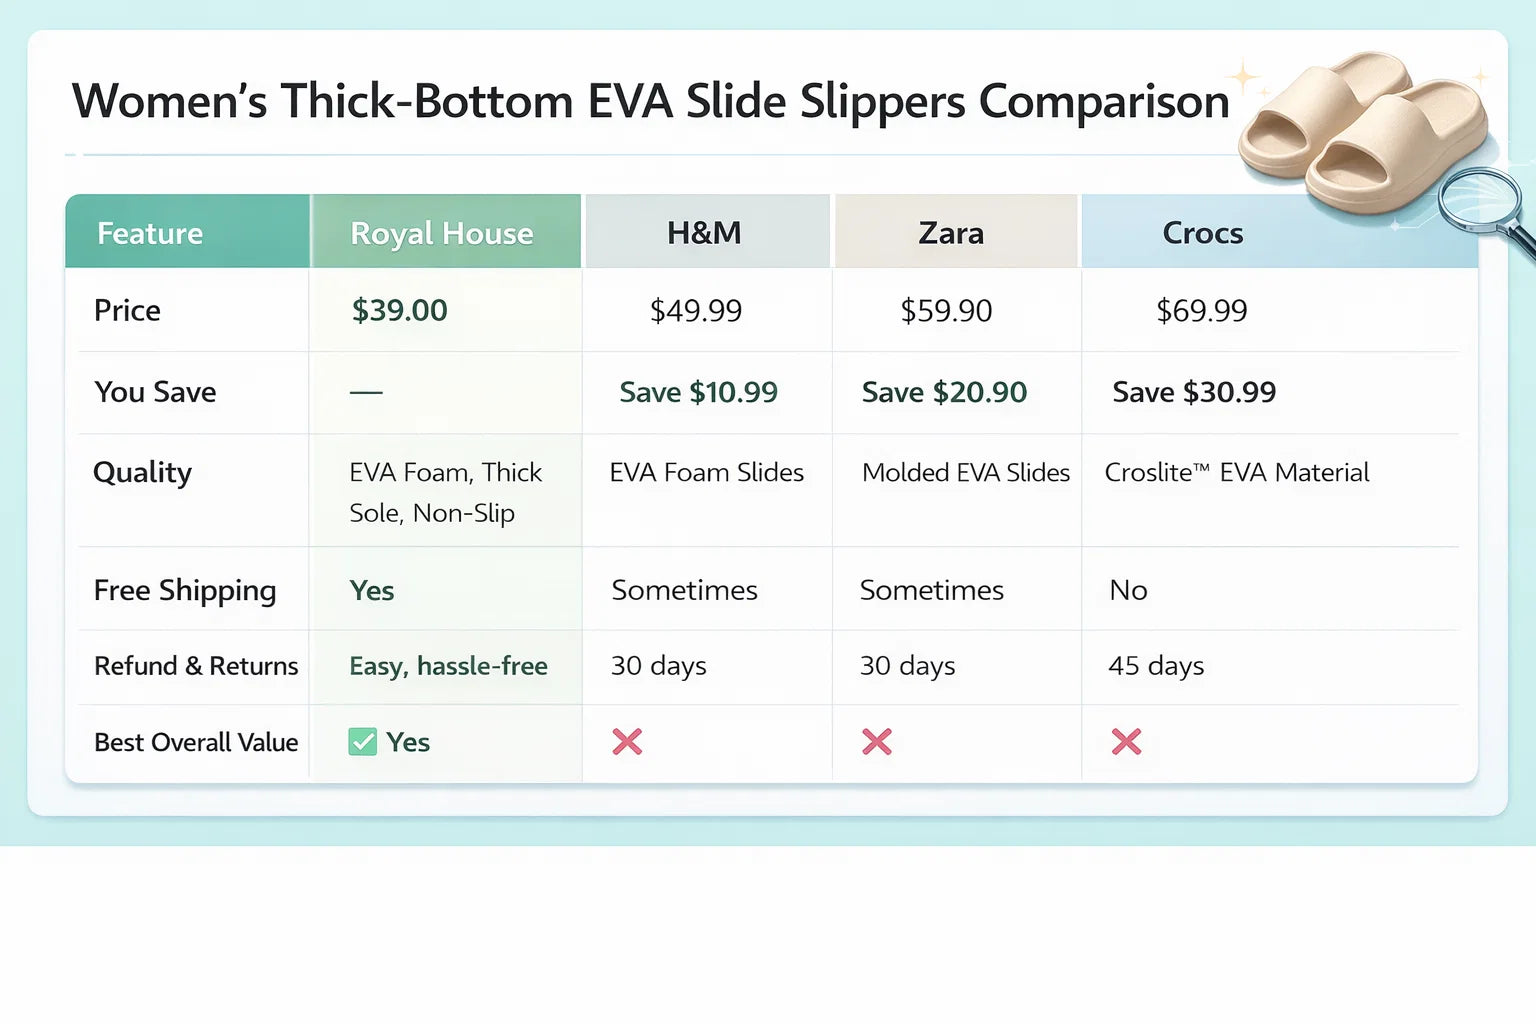1536x1024 pixels.
Task: Click the Croslite EVA Material cell
Action: [x=1237, y=472]
